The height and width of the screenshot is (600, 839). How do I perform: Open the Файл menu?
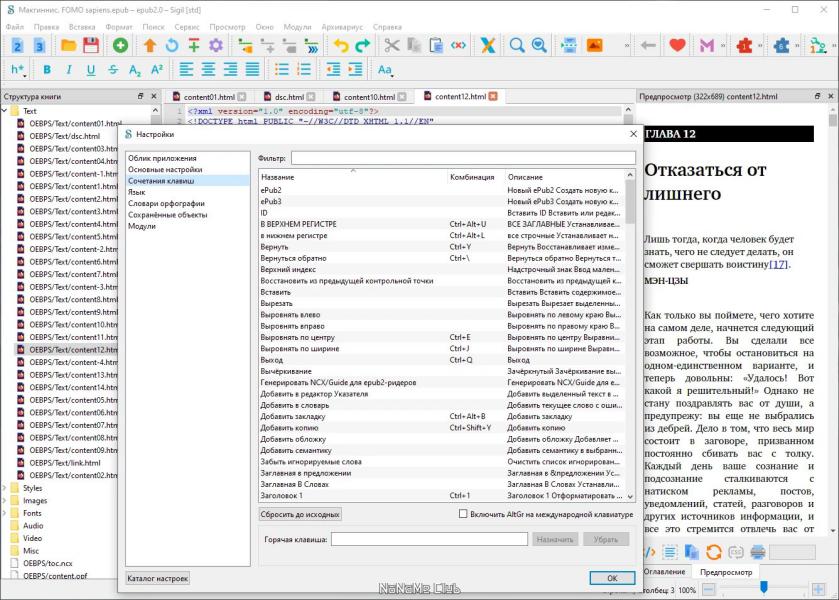pyautogui.click(x=14, y=27)
